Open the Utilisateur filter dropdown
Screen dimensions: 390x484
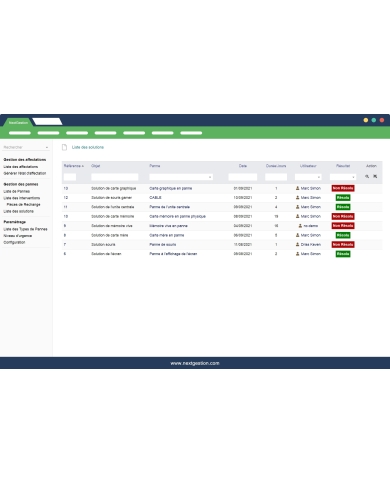[308, 177]
